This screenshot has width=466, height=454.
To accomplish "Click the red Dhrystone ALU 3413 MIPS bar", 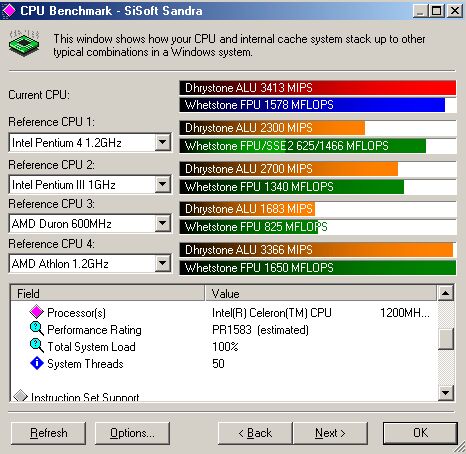I will (x=318, y=88).
